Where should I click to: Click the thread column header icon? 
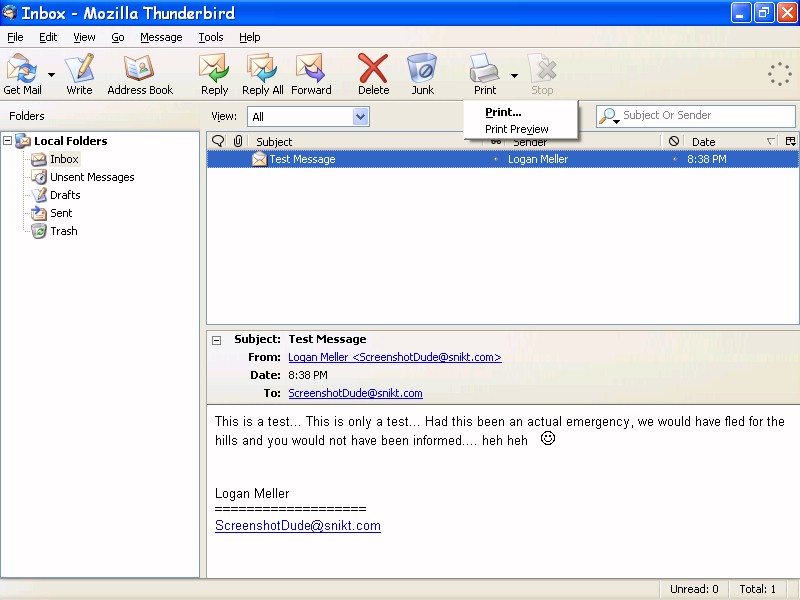218,141
